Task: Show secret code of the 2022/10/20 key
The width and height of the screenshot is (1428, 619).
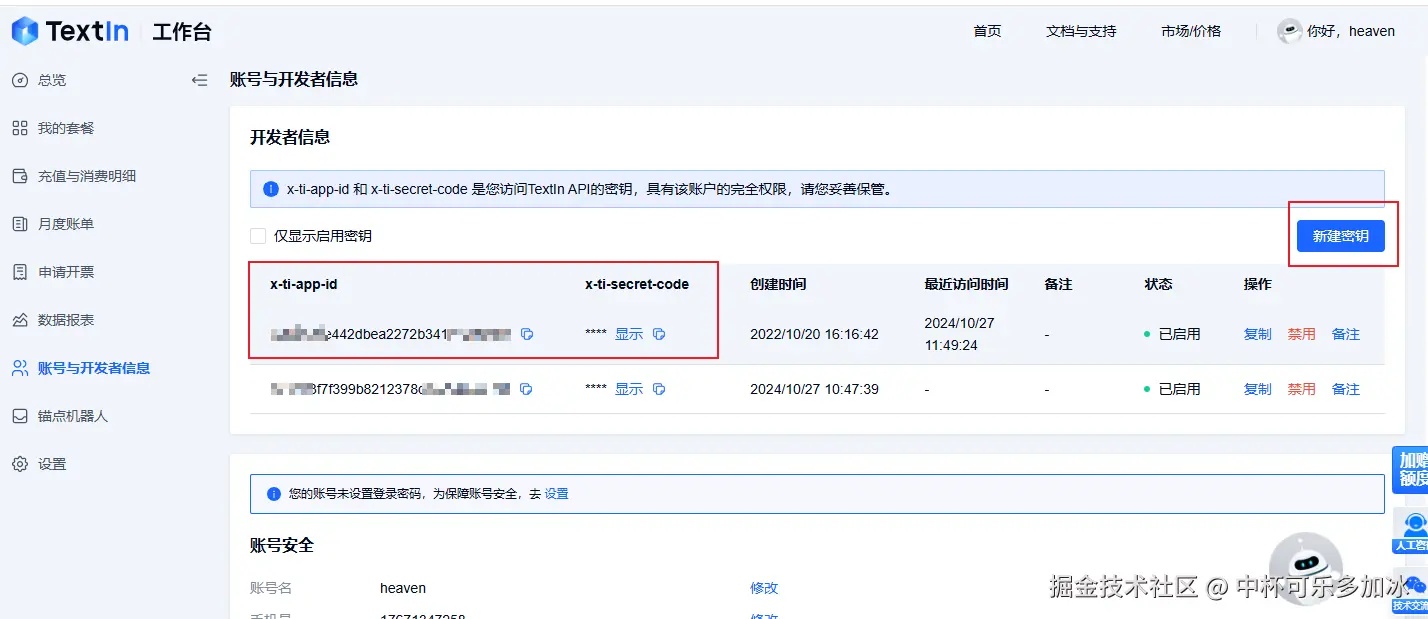Action: tap(629, 334)
